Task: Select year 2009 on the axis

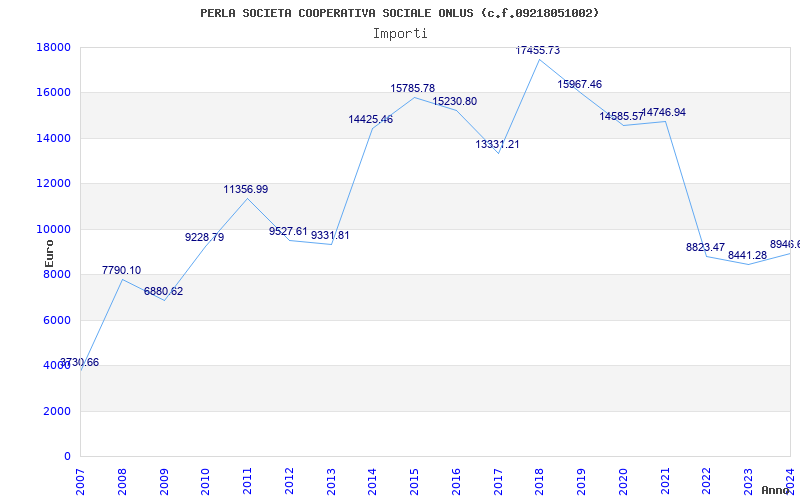Action: [x=164, y=482]
